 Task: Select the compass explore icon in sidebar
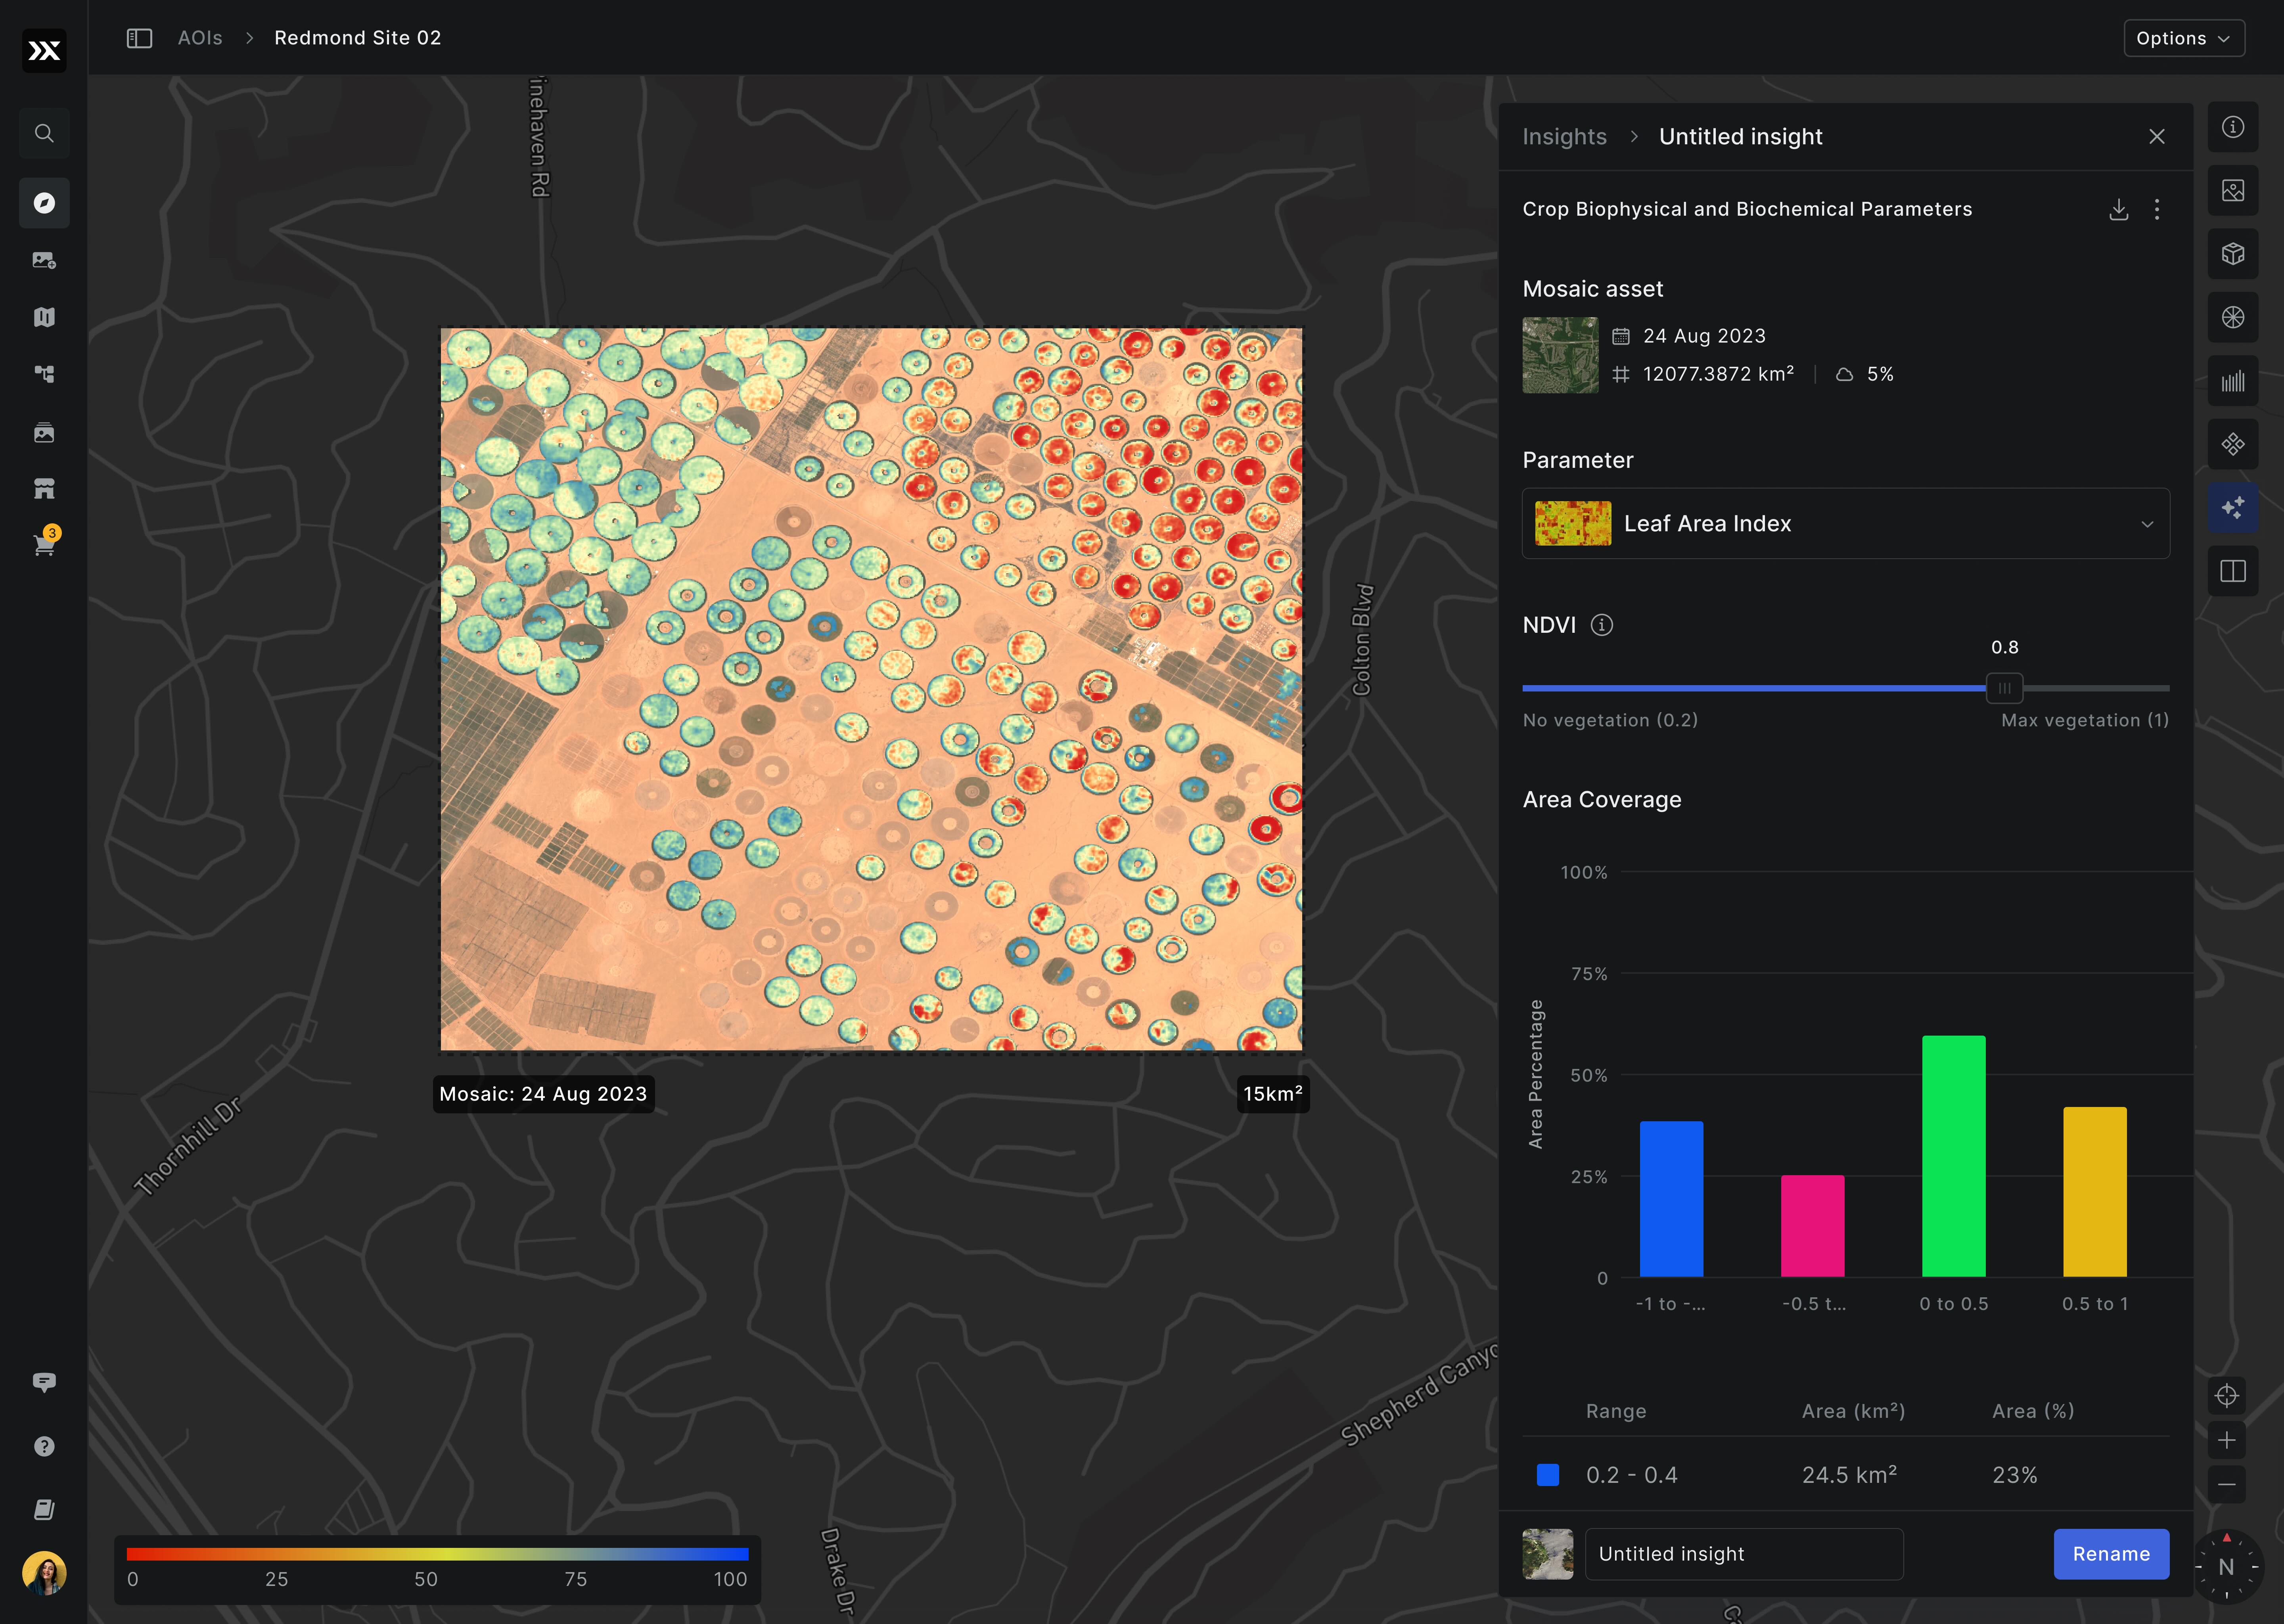click(x=44, y=203)
